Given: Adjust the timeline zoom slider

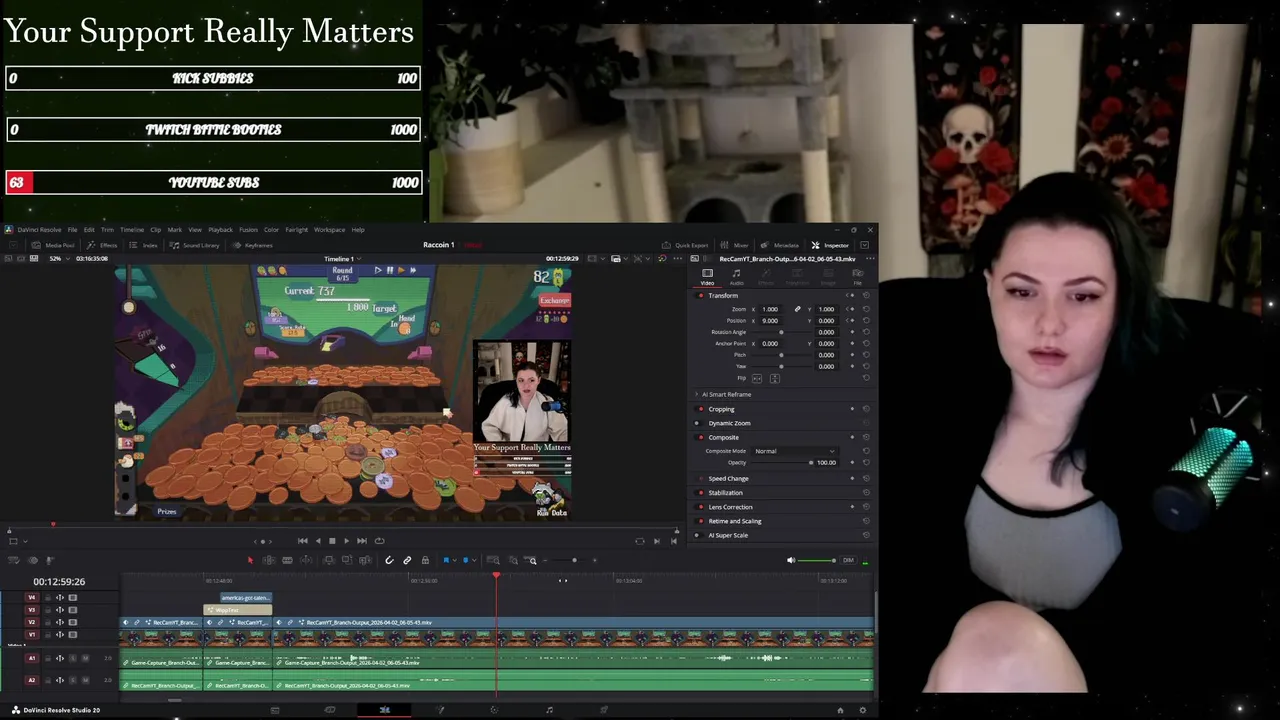Looking at the screenshot, I should 574,560.
